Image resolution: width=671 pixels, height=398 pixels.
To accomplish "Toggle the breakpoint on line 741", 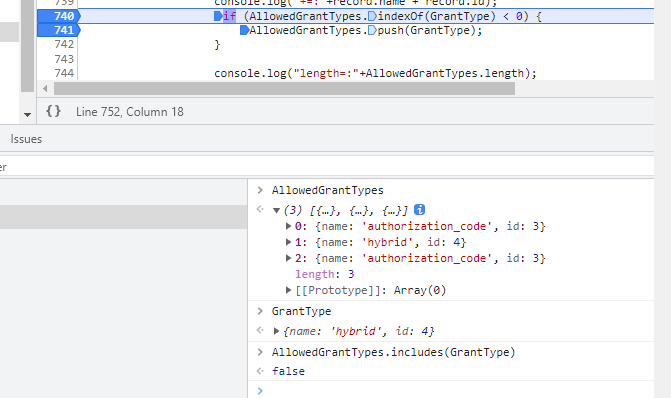I will coord(59,30).
